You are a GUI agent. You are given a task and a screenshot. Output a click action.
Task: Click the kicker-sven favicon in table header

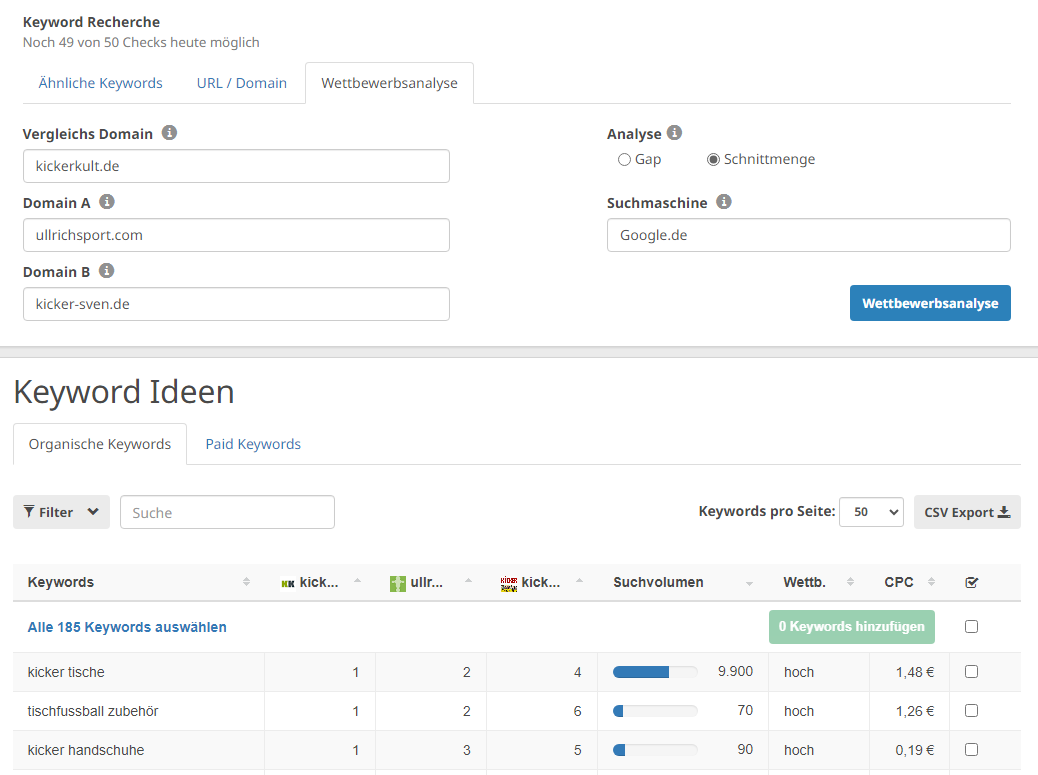point(508,583)
